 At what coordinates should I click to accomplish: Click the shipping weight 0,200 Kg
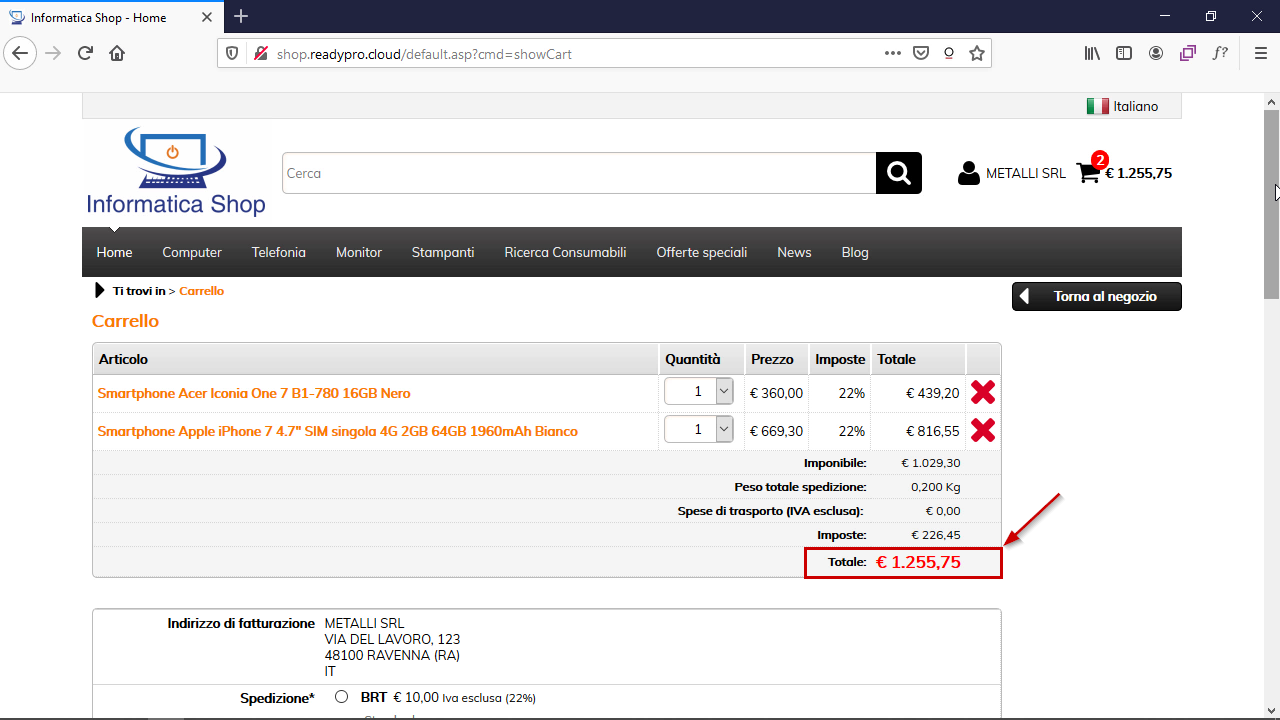(935, 487)
